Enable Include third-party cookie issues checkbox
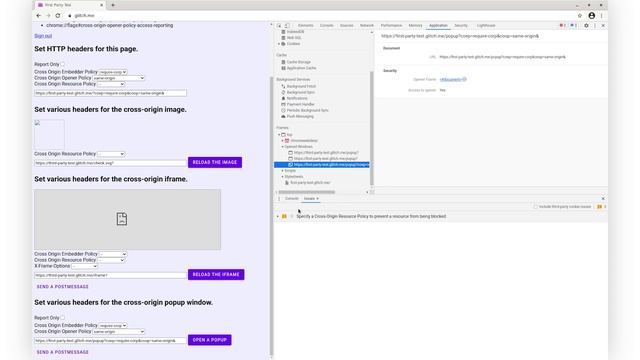The width and height of the screenshot is (640, 360). click(x=536, y=207)
